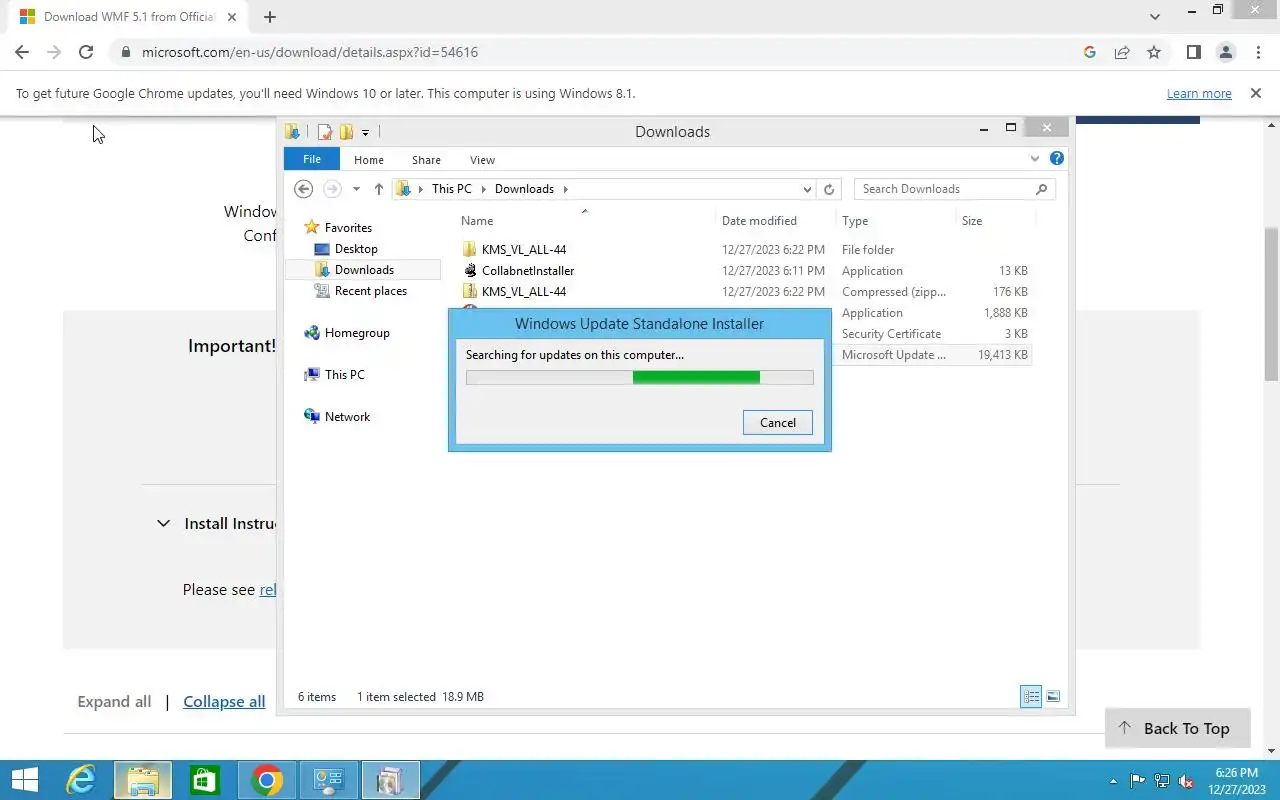Switch Explorer to large icons view
The image size is (1280, 800).
click(x=1052, y=697)
